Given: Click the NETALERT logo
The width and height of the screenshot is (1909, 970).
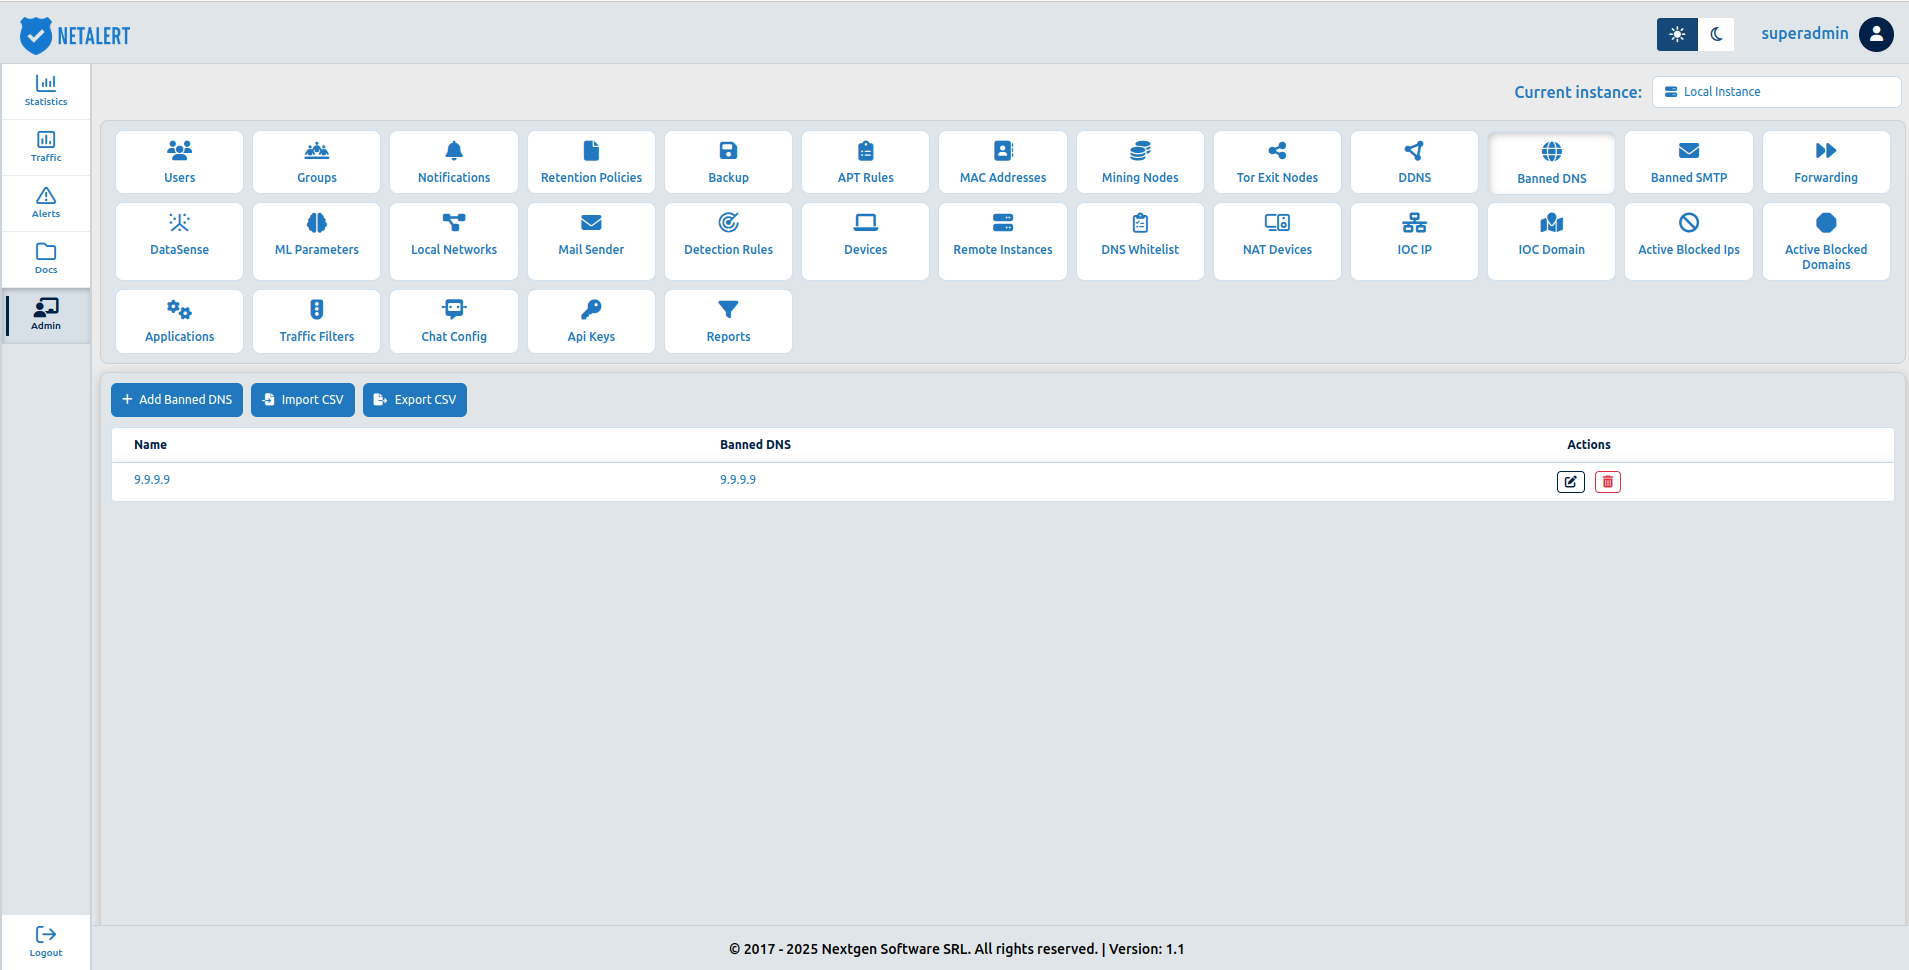Looking at the screenshot, I should [x=75, y=35].
